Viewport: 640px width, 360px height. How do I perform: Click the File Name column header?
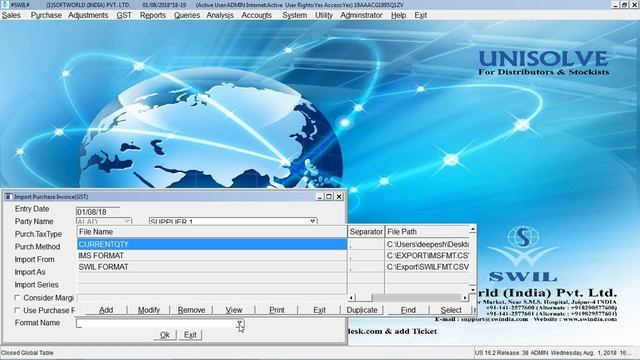pyautogui.click(x=212, y=231)
